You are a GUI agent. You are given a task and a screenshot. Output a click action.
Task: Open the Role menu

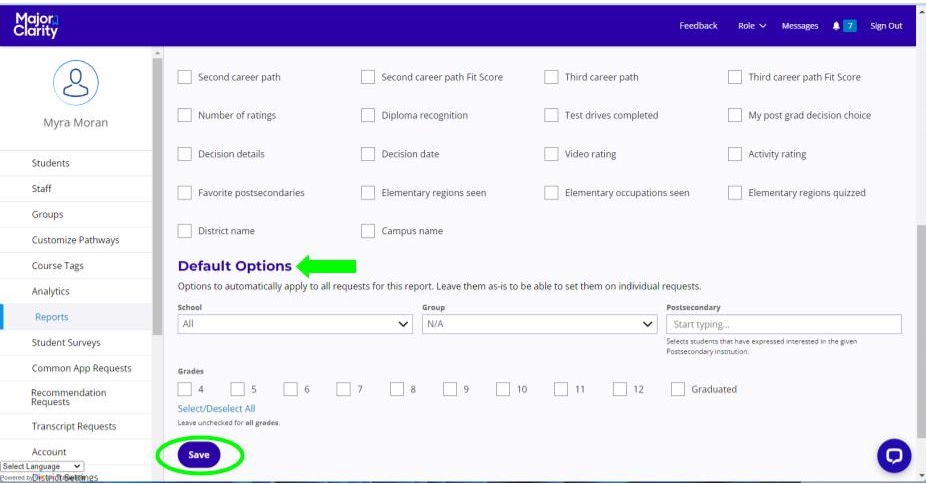pos(752,26)
